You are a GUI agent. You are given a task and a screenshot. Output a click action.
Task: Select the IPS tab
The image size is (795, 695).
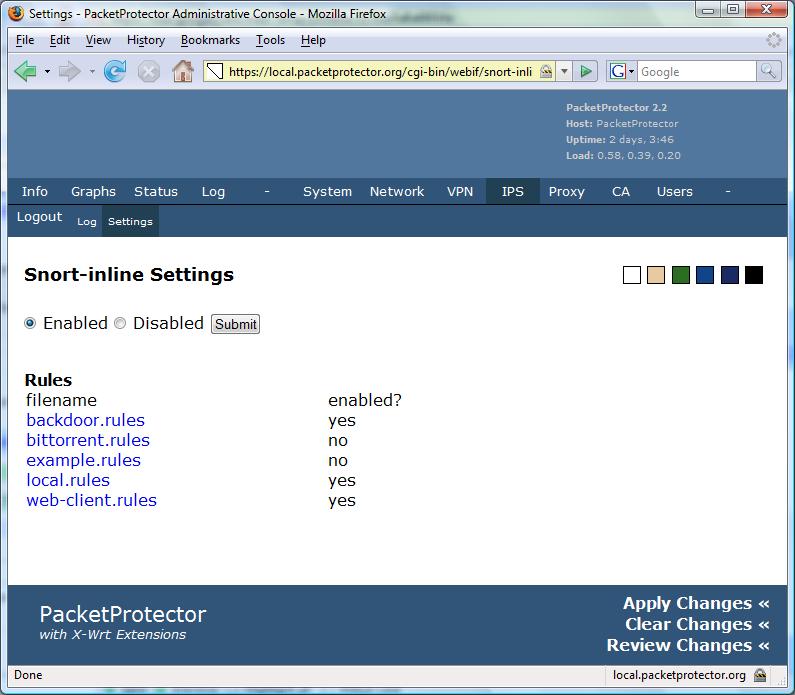(x=513, y=191)
